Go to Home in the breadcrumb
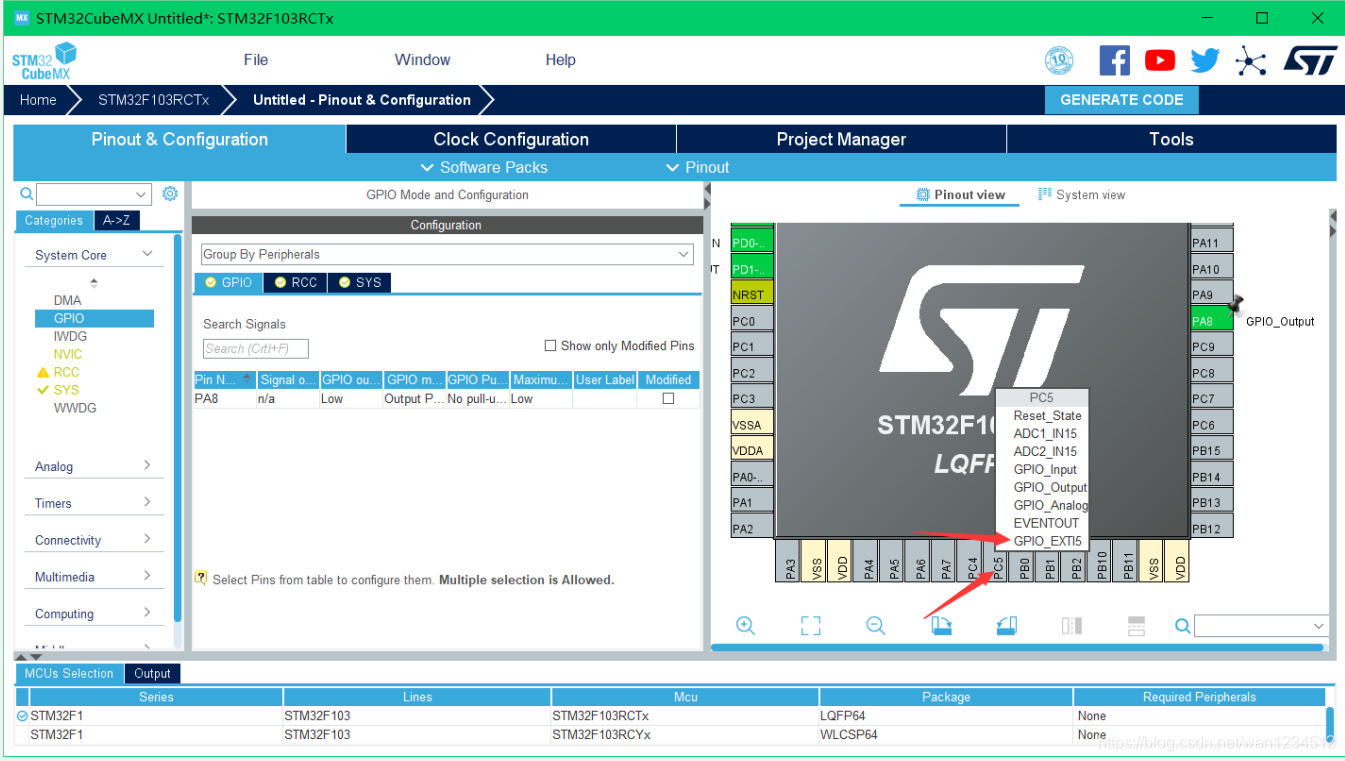The width and height of the screenshot is (1345, 761). click(38, 100)
